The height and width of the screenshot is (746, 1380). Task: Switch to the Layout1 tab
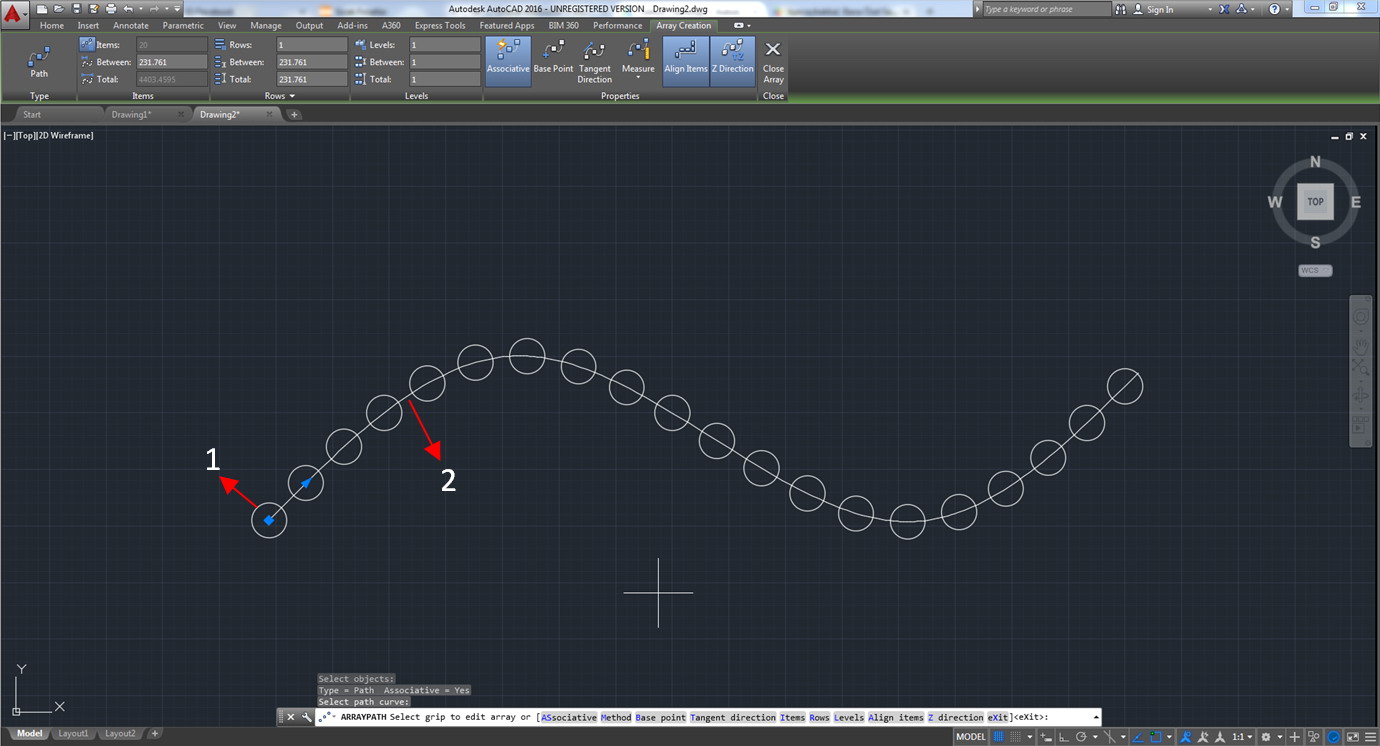click(73, 733)
